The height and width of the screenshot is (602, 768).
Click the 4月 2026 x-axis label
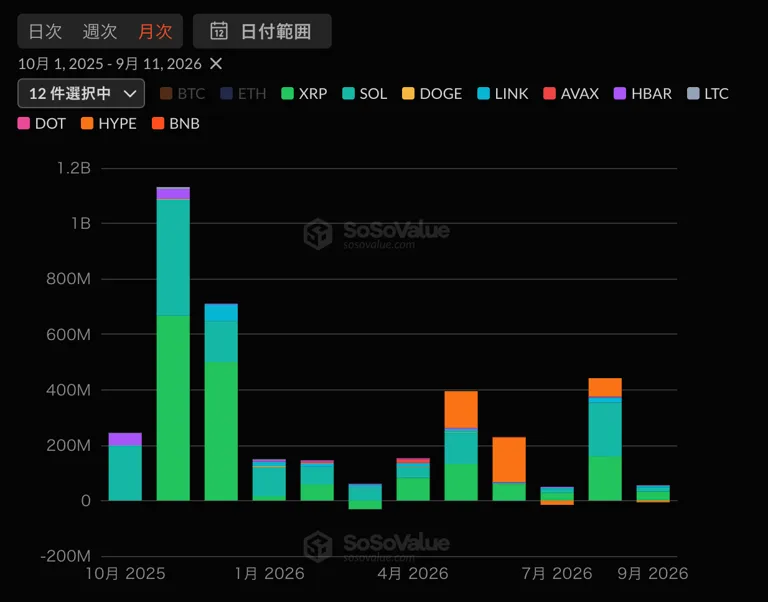pos(413,574)
